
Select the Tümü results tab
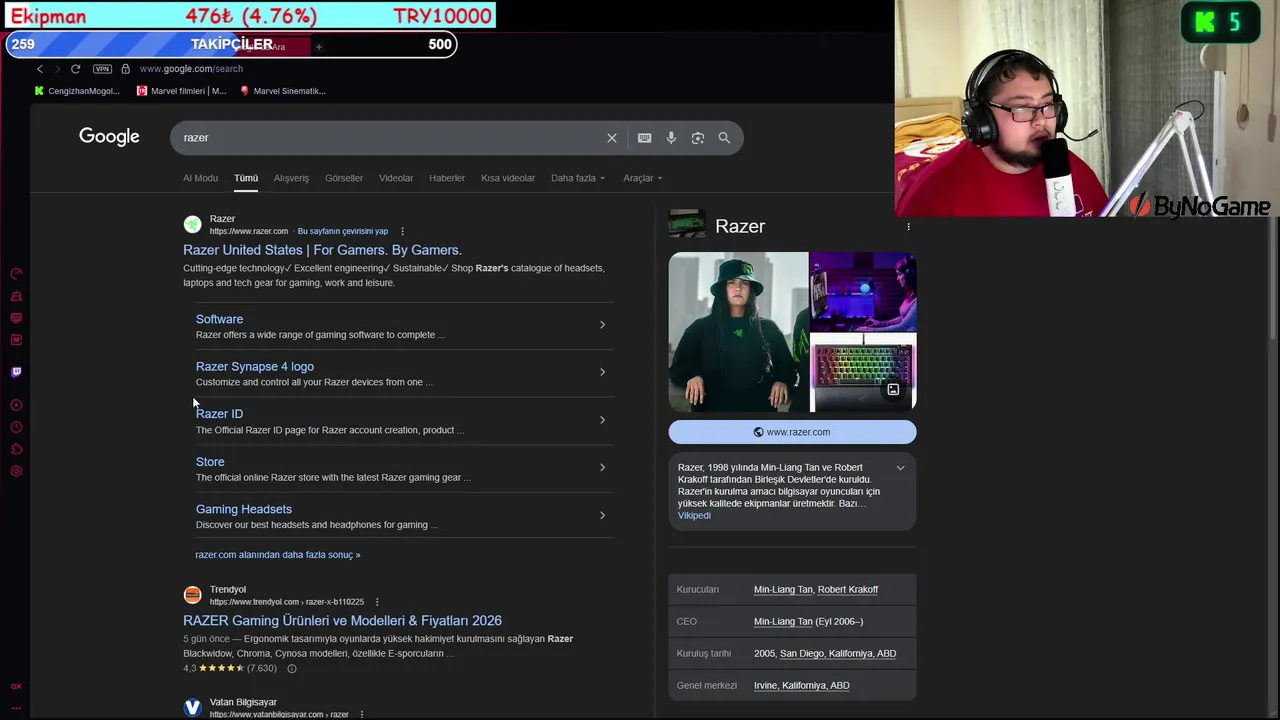point(246,178)
